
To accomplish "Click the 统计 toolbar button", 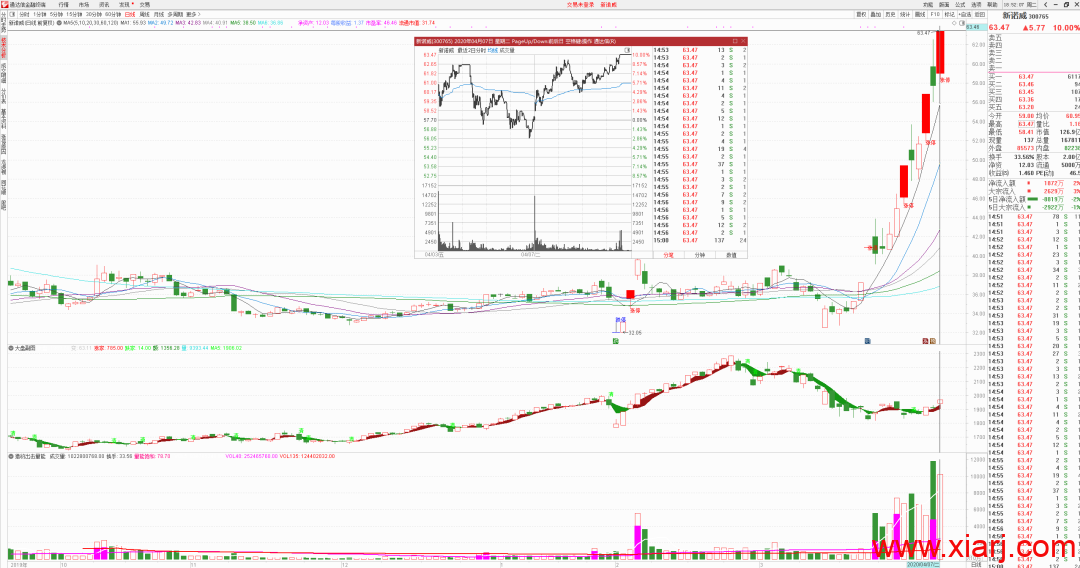I will point(905,14).
